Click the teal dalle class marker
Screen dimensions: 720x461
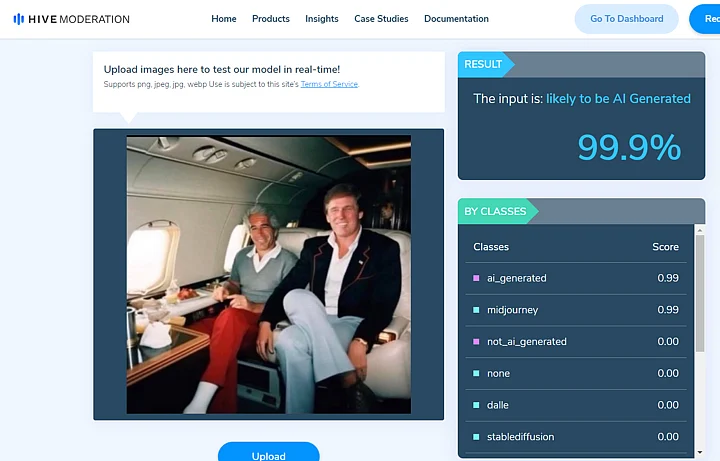pos(476,405)
